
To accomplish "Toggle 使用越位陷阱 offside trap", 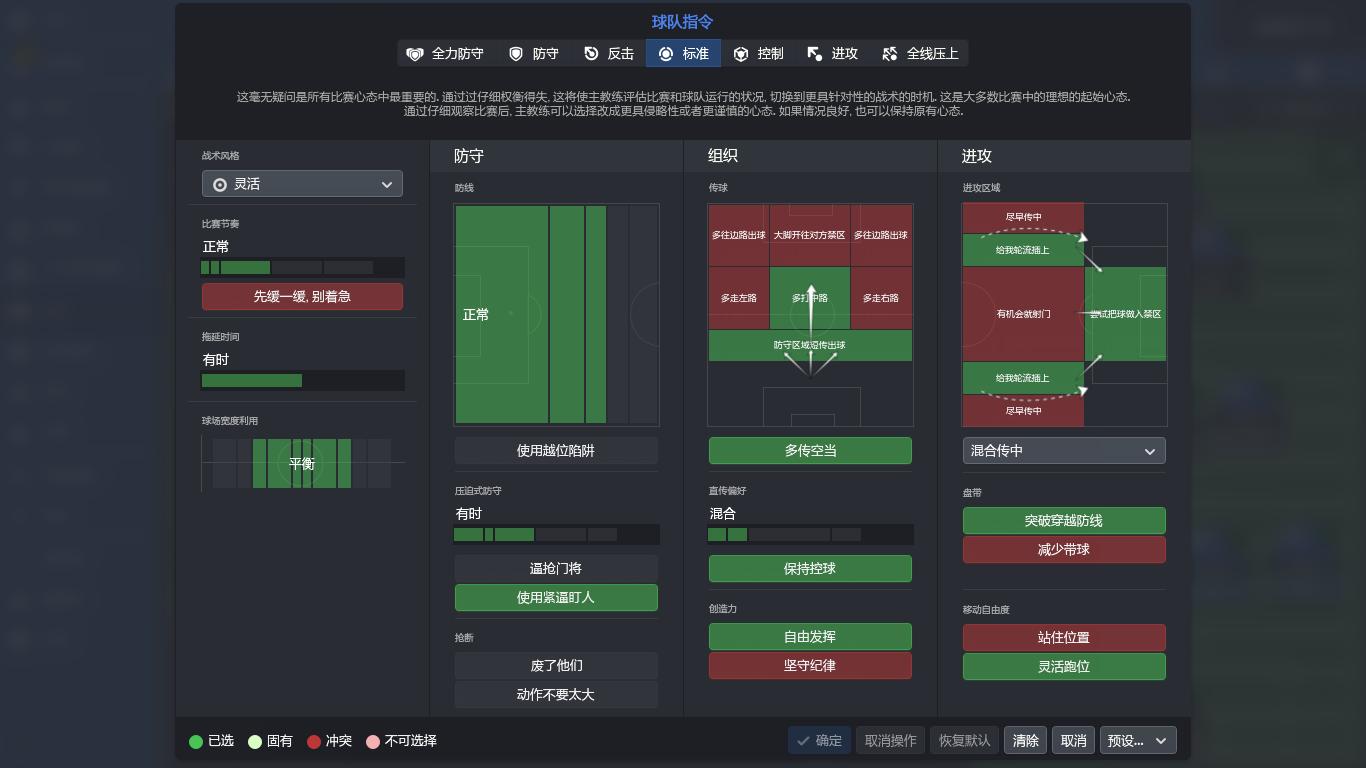I will pyautogui.click(x=556, y=449).
